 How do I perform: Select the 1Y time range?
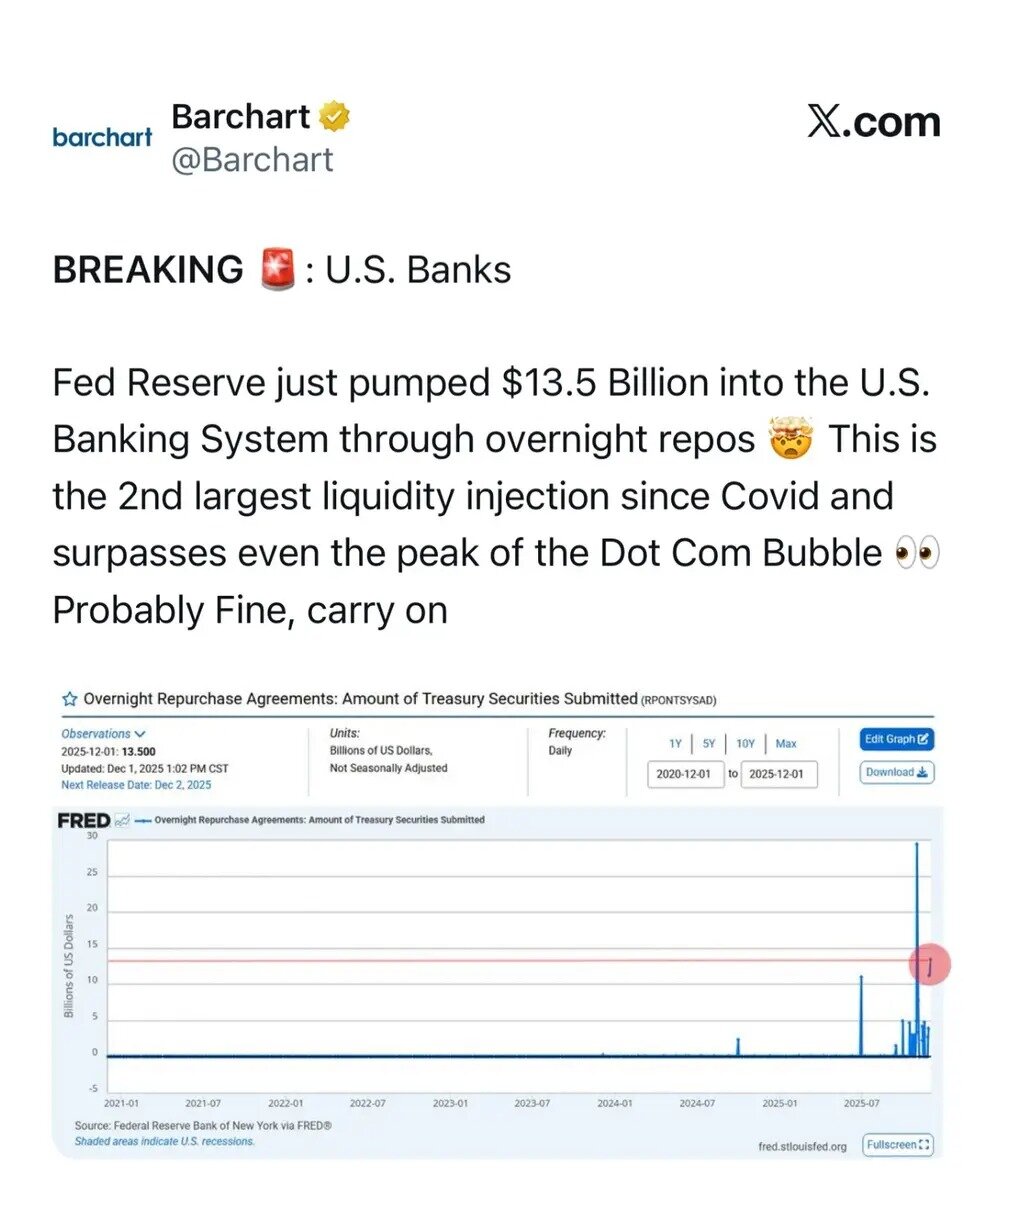pos(675,744)
